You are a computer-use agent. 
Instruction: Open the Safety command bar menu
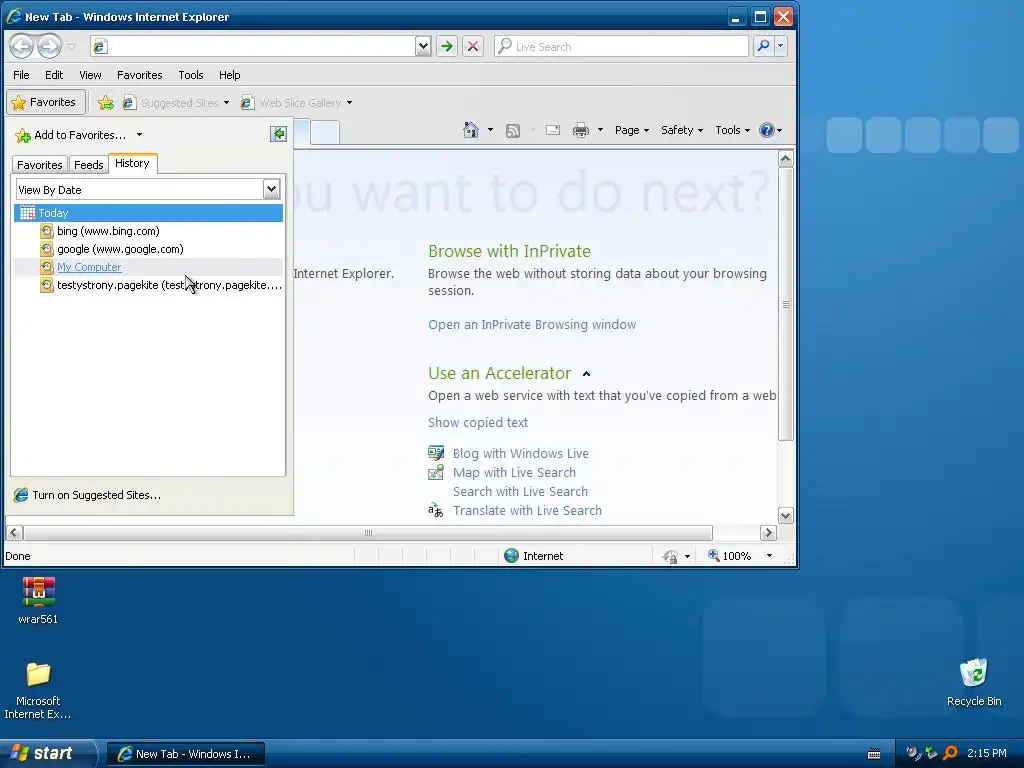point(682,130)
